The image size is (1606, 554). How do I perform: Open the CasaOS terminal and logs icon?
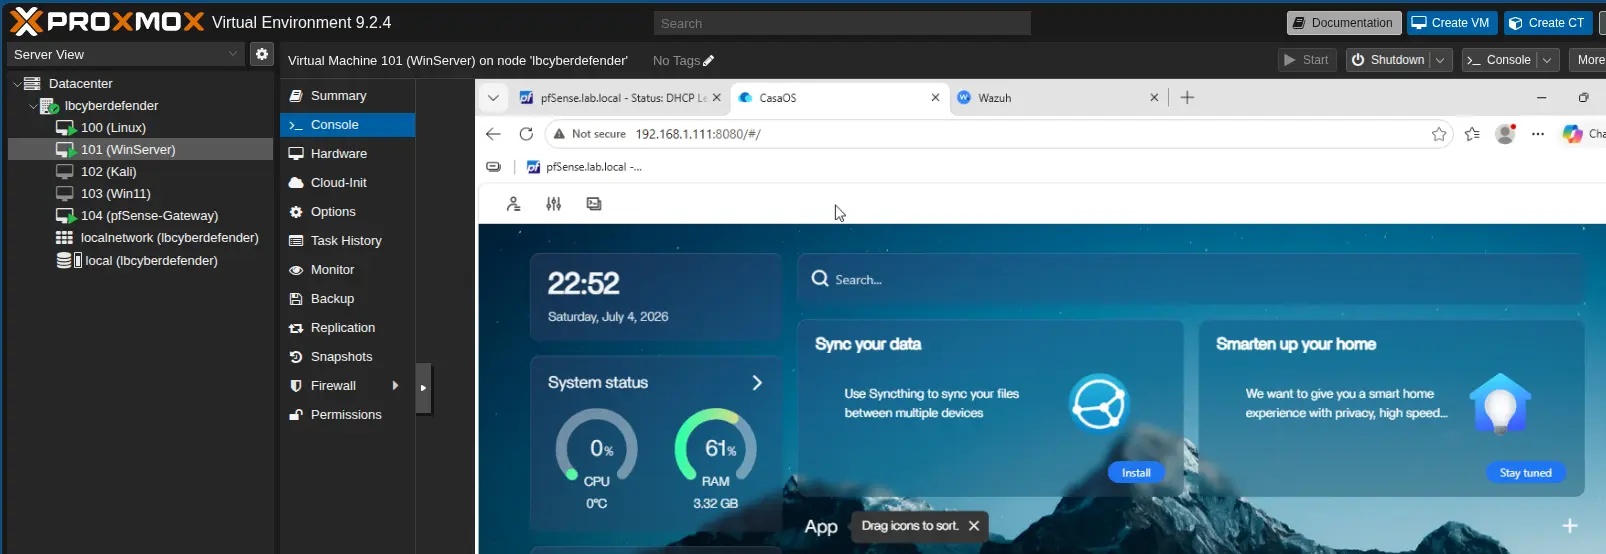594,204
